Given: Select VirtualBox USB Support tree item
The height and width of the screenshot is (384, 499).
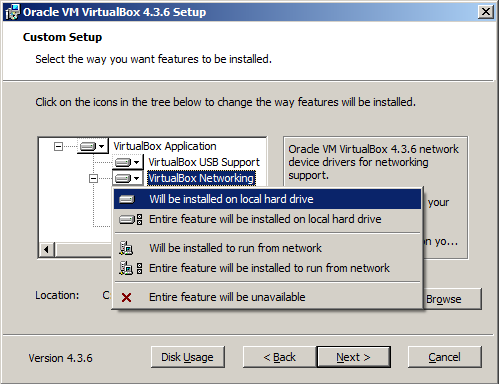Looking at the screenshot, I should tap(204, 162).
